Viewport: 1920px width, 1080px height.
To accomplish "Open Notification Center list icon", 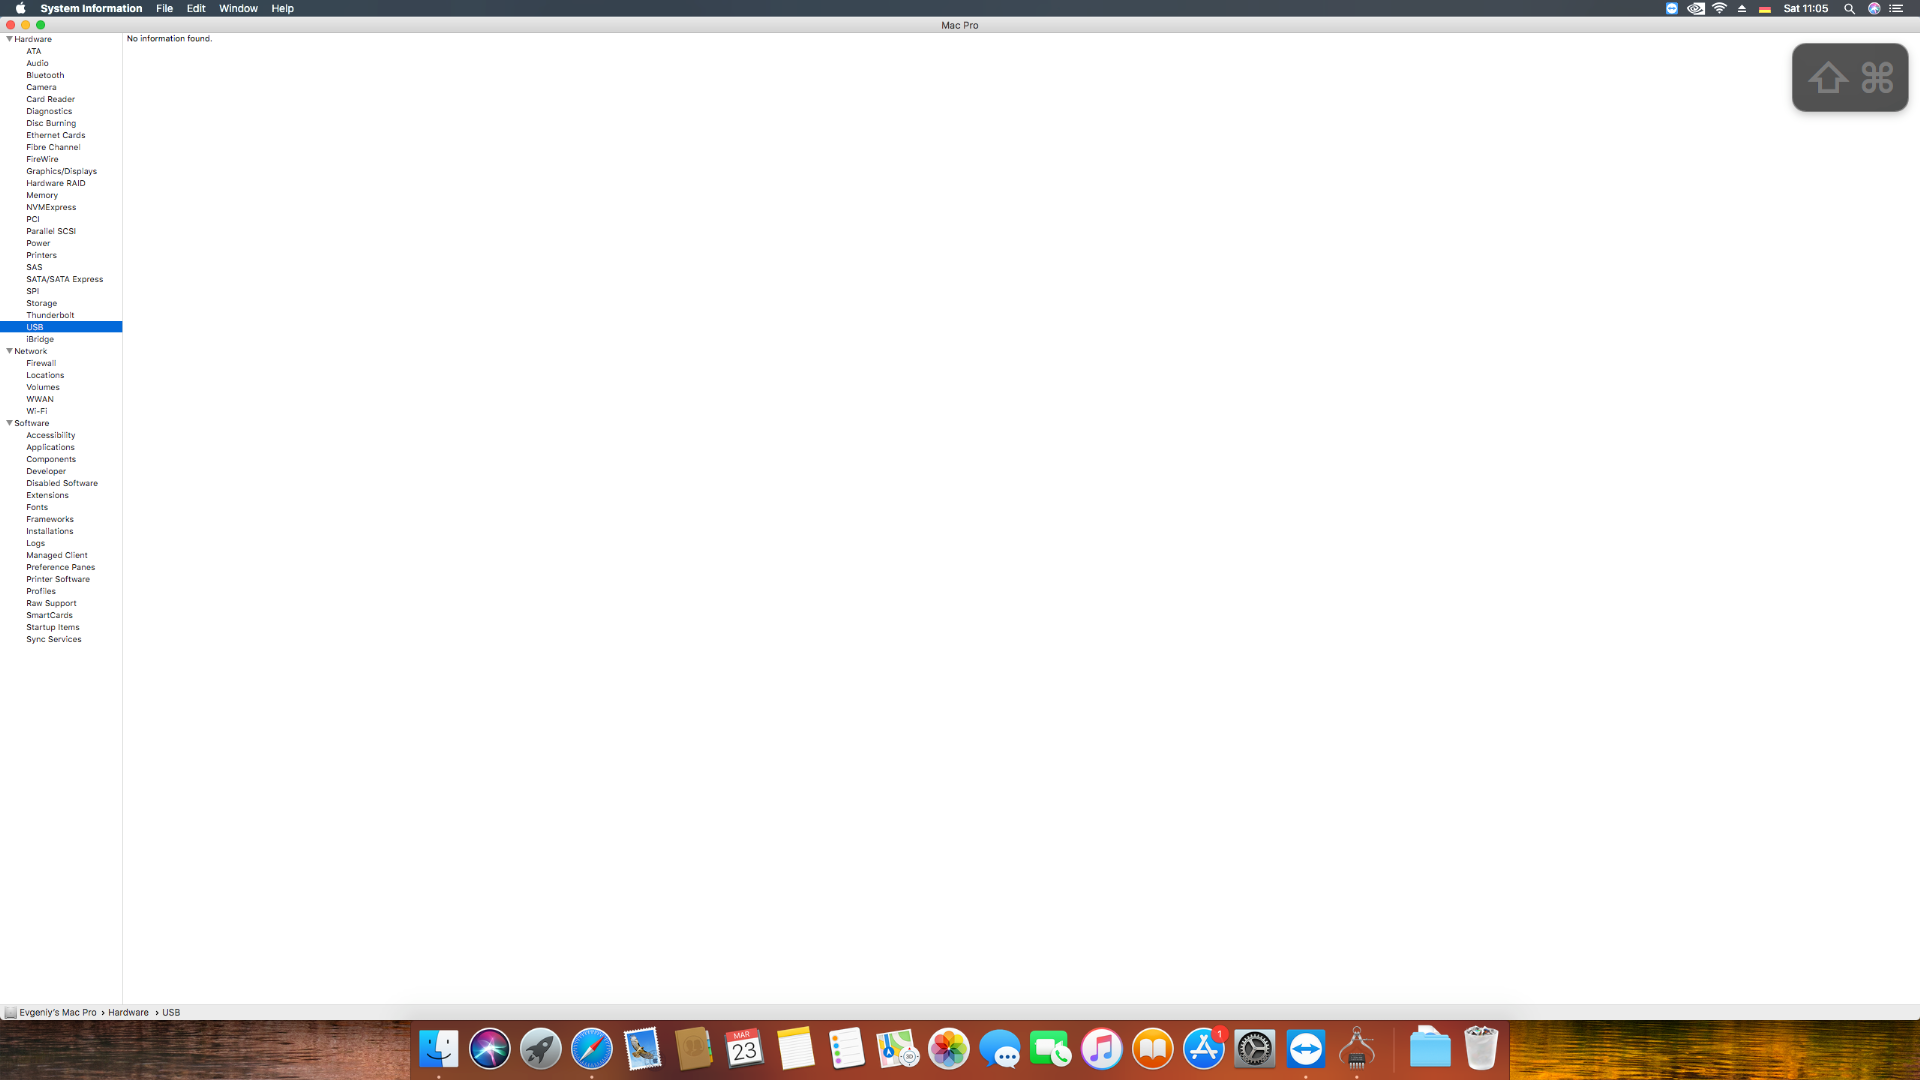I will click(x=1896, y=8).
